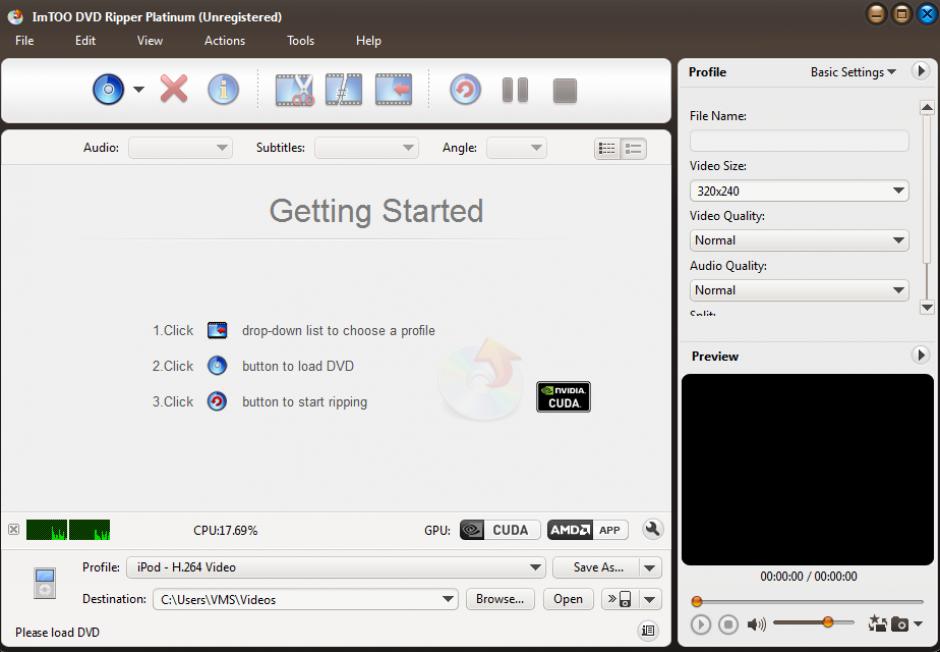The image size is (940, 652).
Task: Expand the Preview panel arrow
Action: tap(920, 355)
